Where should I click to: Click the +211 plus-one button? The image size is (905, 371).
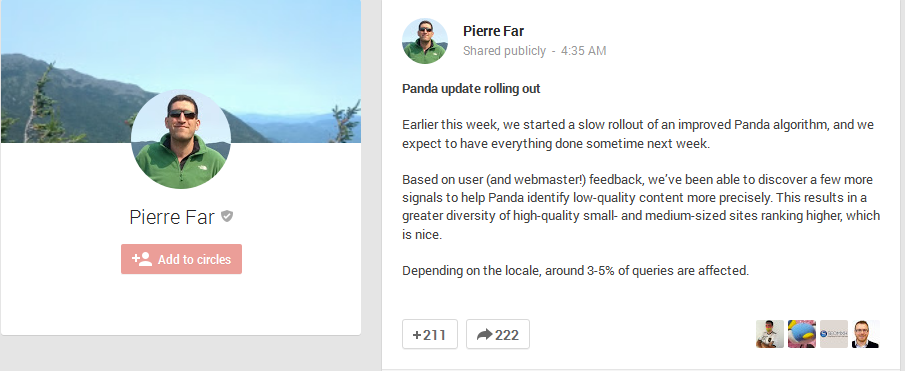(429, 334)
